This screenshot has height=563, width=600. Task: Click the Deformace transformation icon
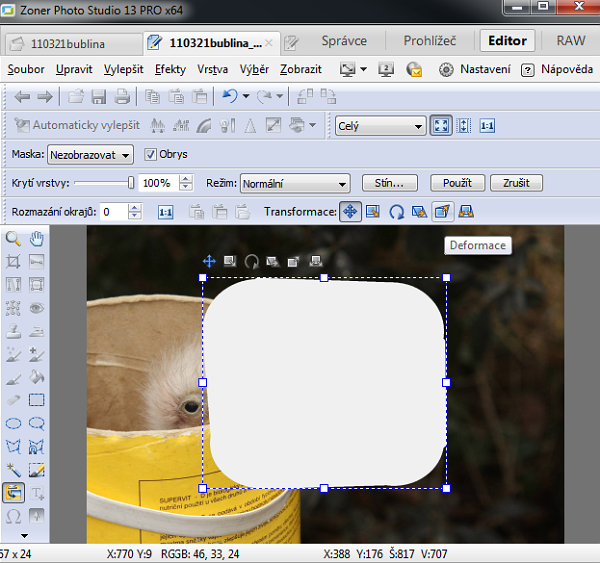(x=442, y=212)
